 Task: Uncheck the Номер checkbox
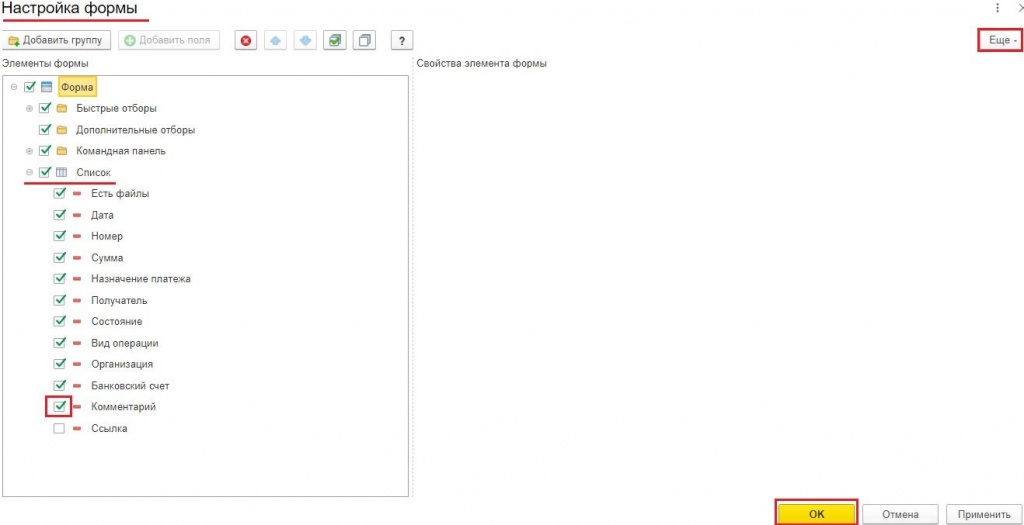60,236
